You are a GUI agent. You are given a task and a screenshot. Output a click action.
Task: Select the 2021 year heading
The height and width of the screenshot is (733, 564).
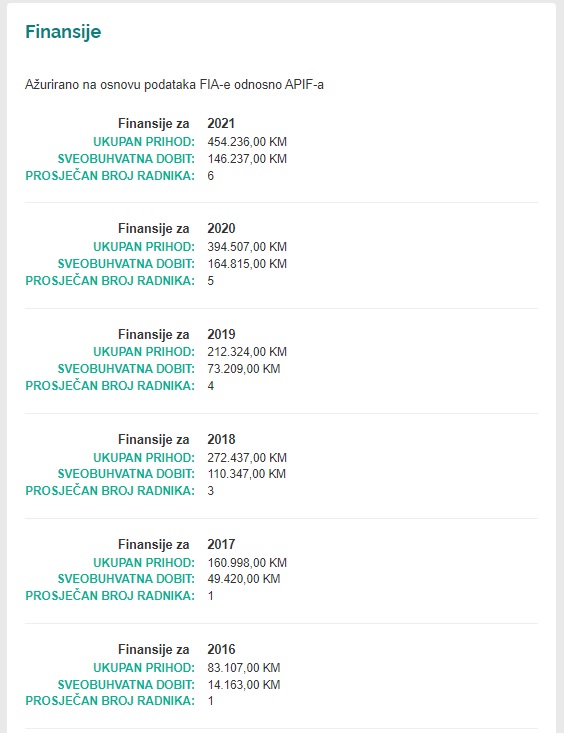click(221, 123)
